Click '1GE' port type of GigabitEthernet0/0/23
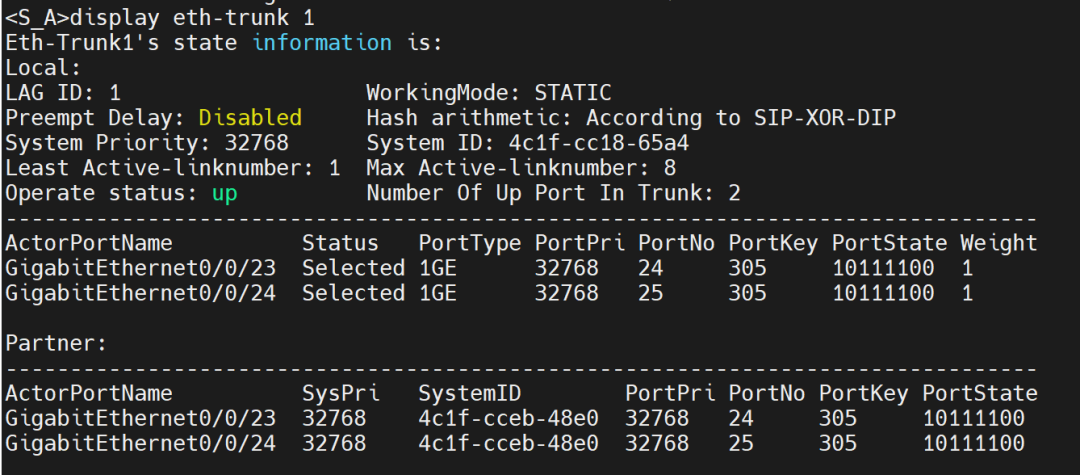Screen dimensions: 1080x475 coord(437,268)
